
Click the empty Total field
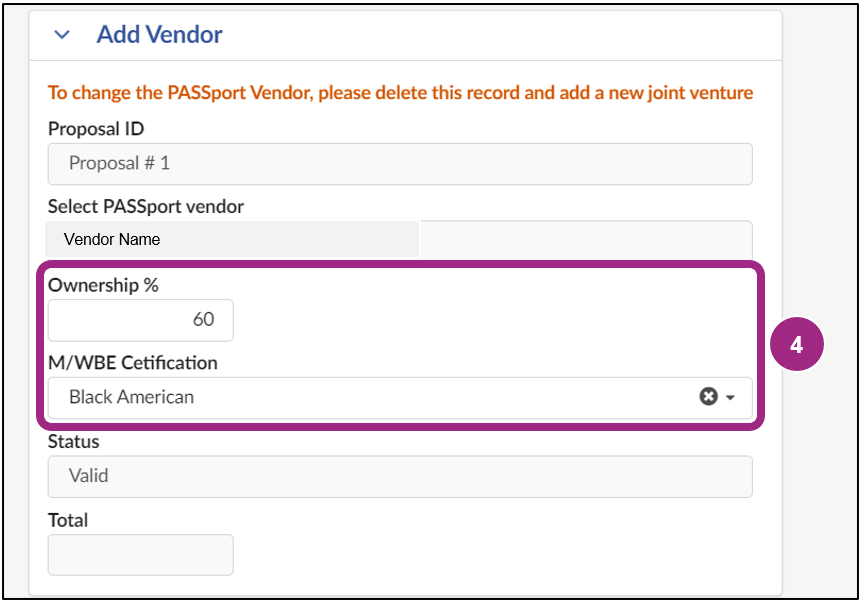tap(140, 554)
